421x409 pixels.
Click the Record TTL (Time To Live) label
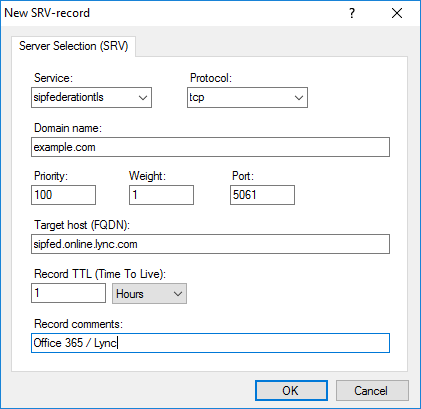pyautogui.click(x=100, y=274)
